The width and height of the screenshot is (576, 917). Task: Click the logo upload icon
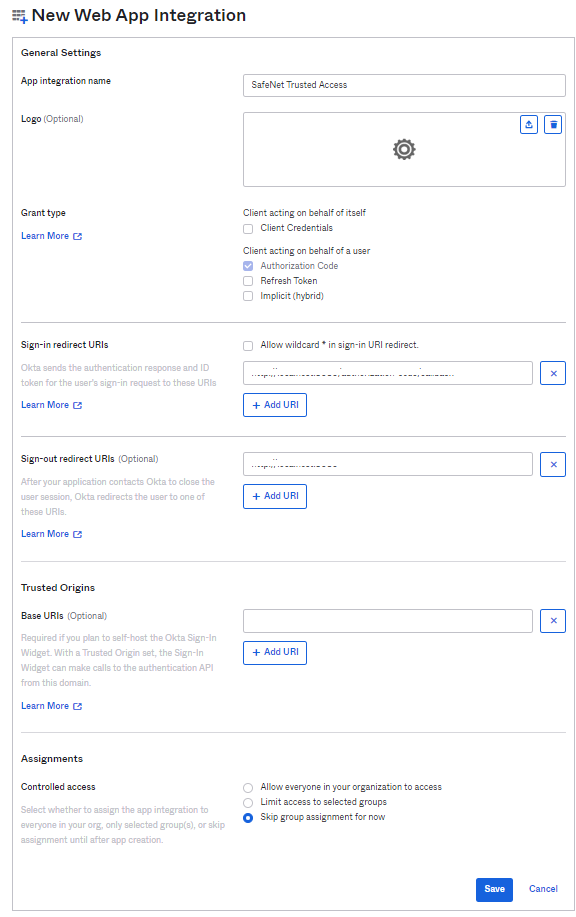(529, 125)
